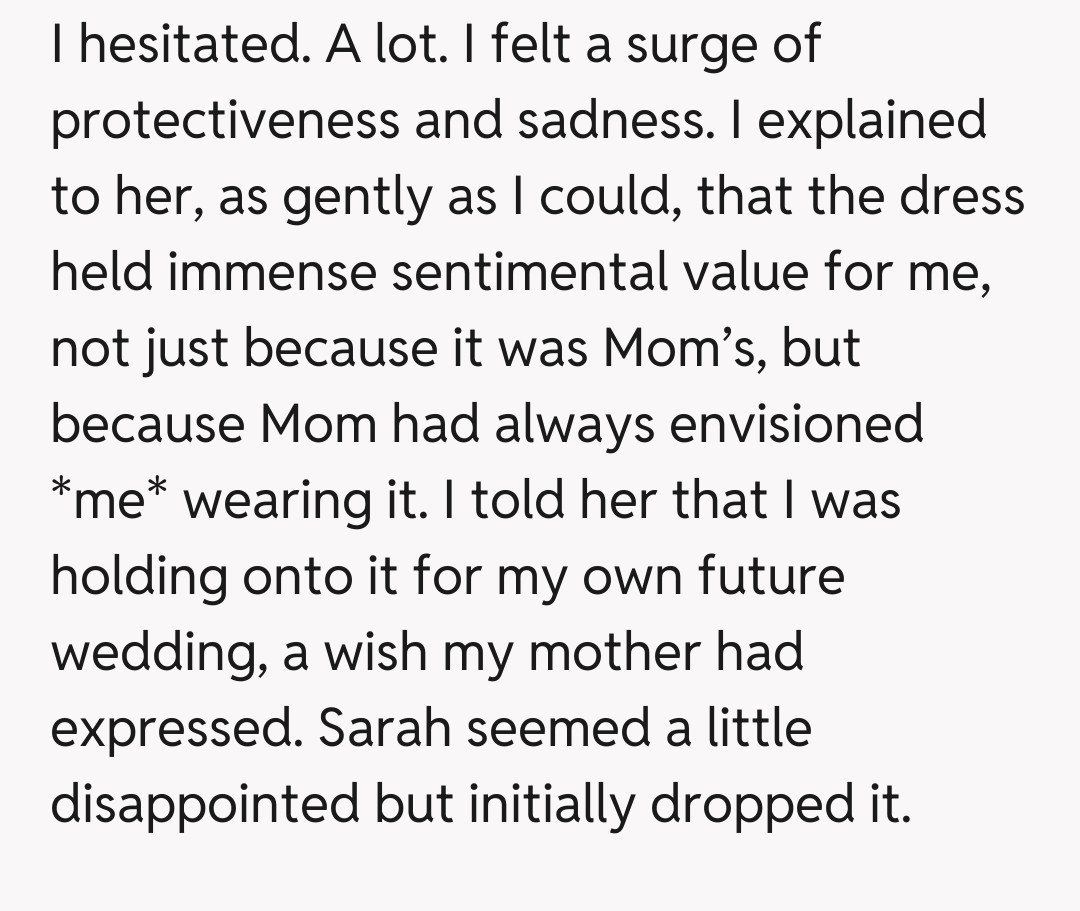Click the word "envisioned"

796,425
